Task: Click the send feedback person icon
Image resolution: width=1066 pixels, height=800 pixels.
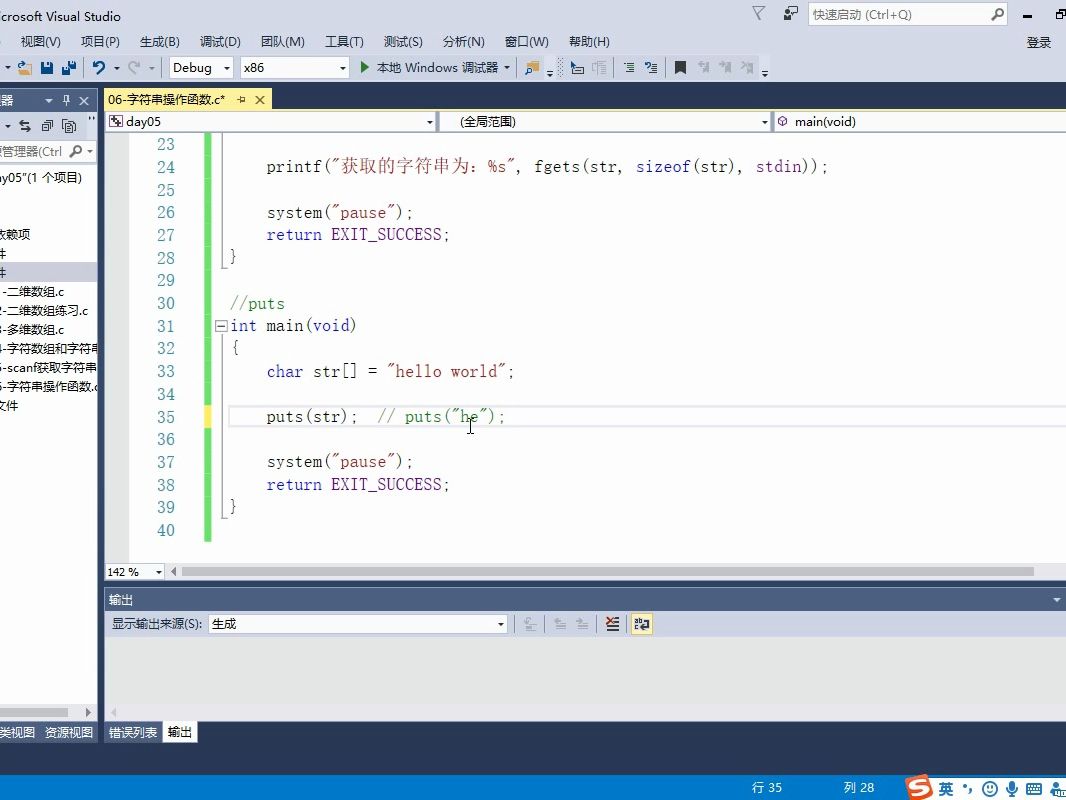Action: click(x=790, y=14)
